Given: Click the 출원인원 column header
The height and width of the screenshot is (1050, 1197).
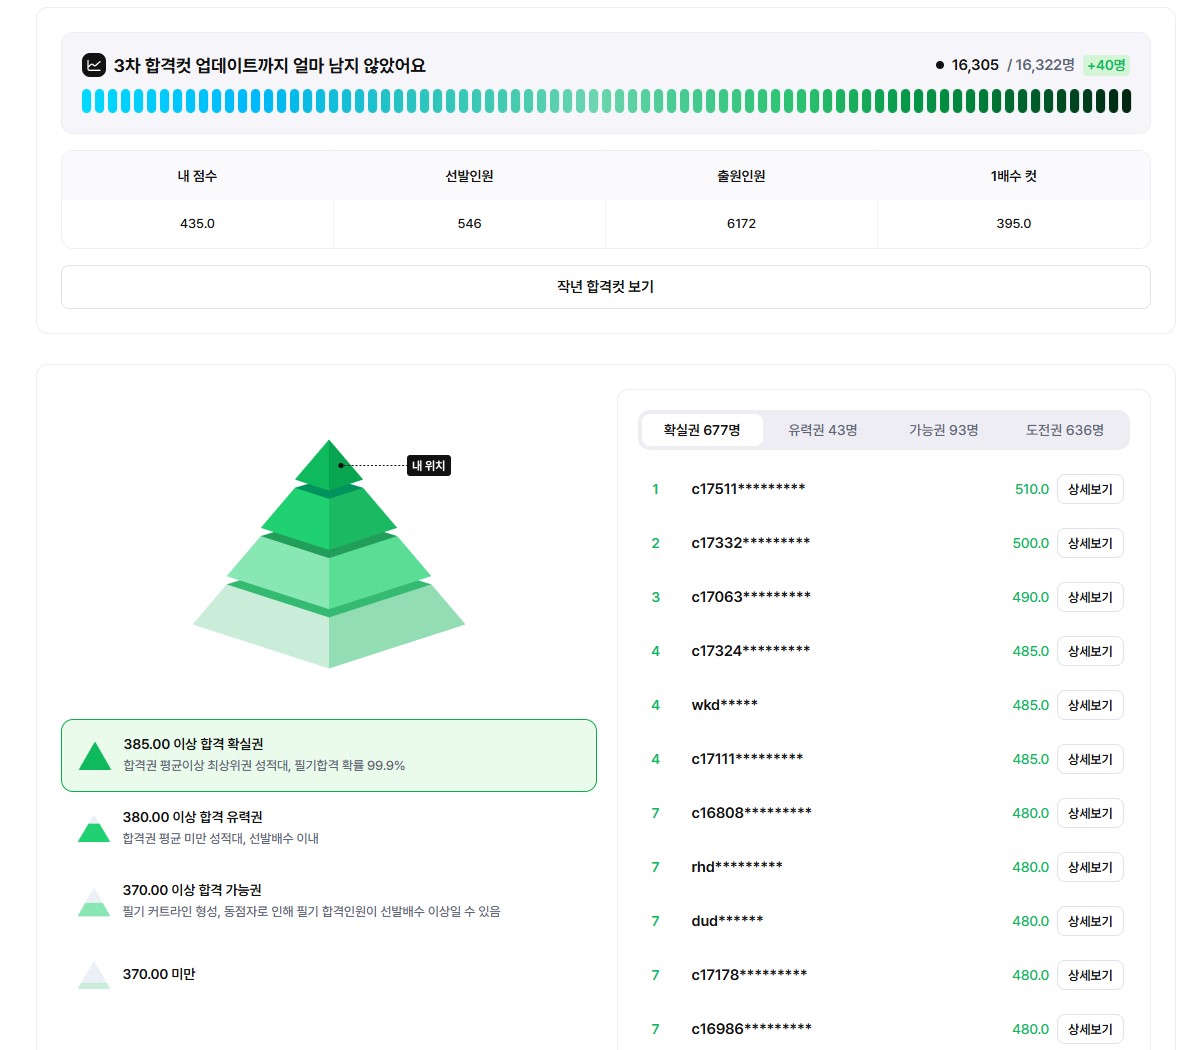Looking at the screenshot, I should point(741,176).
